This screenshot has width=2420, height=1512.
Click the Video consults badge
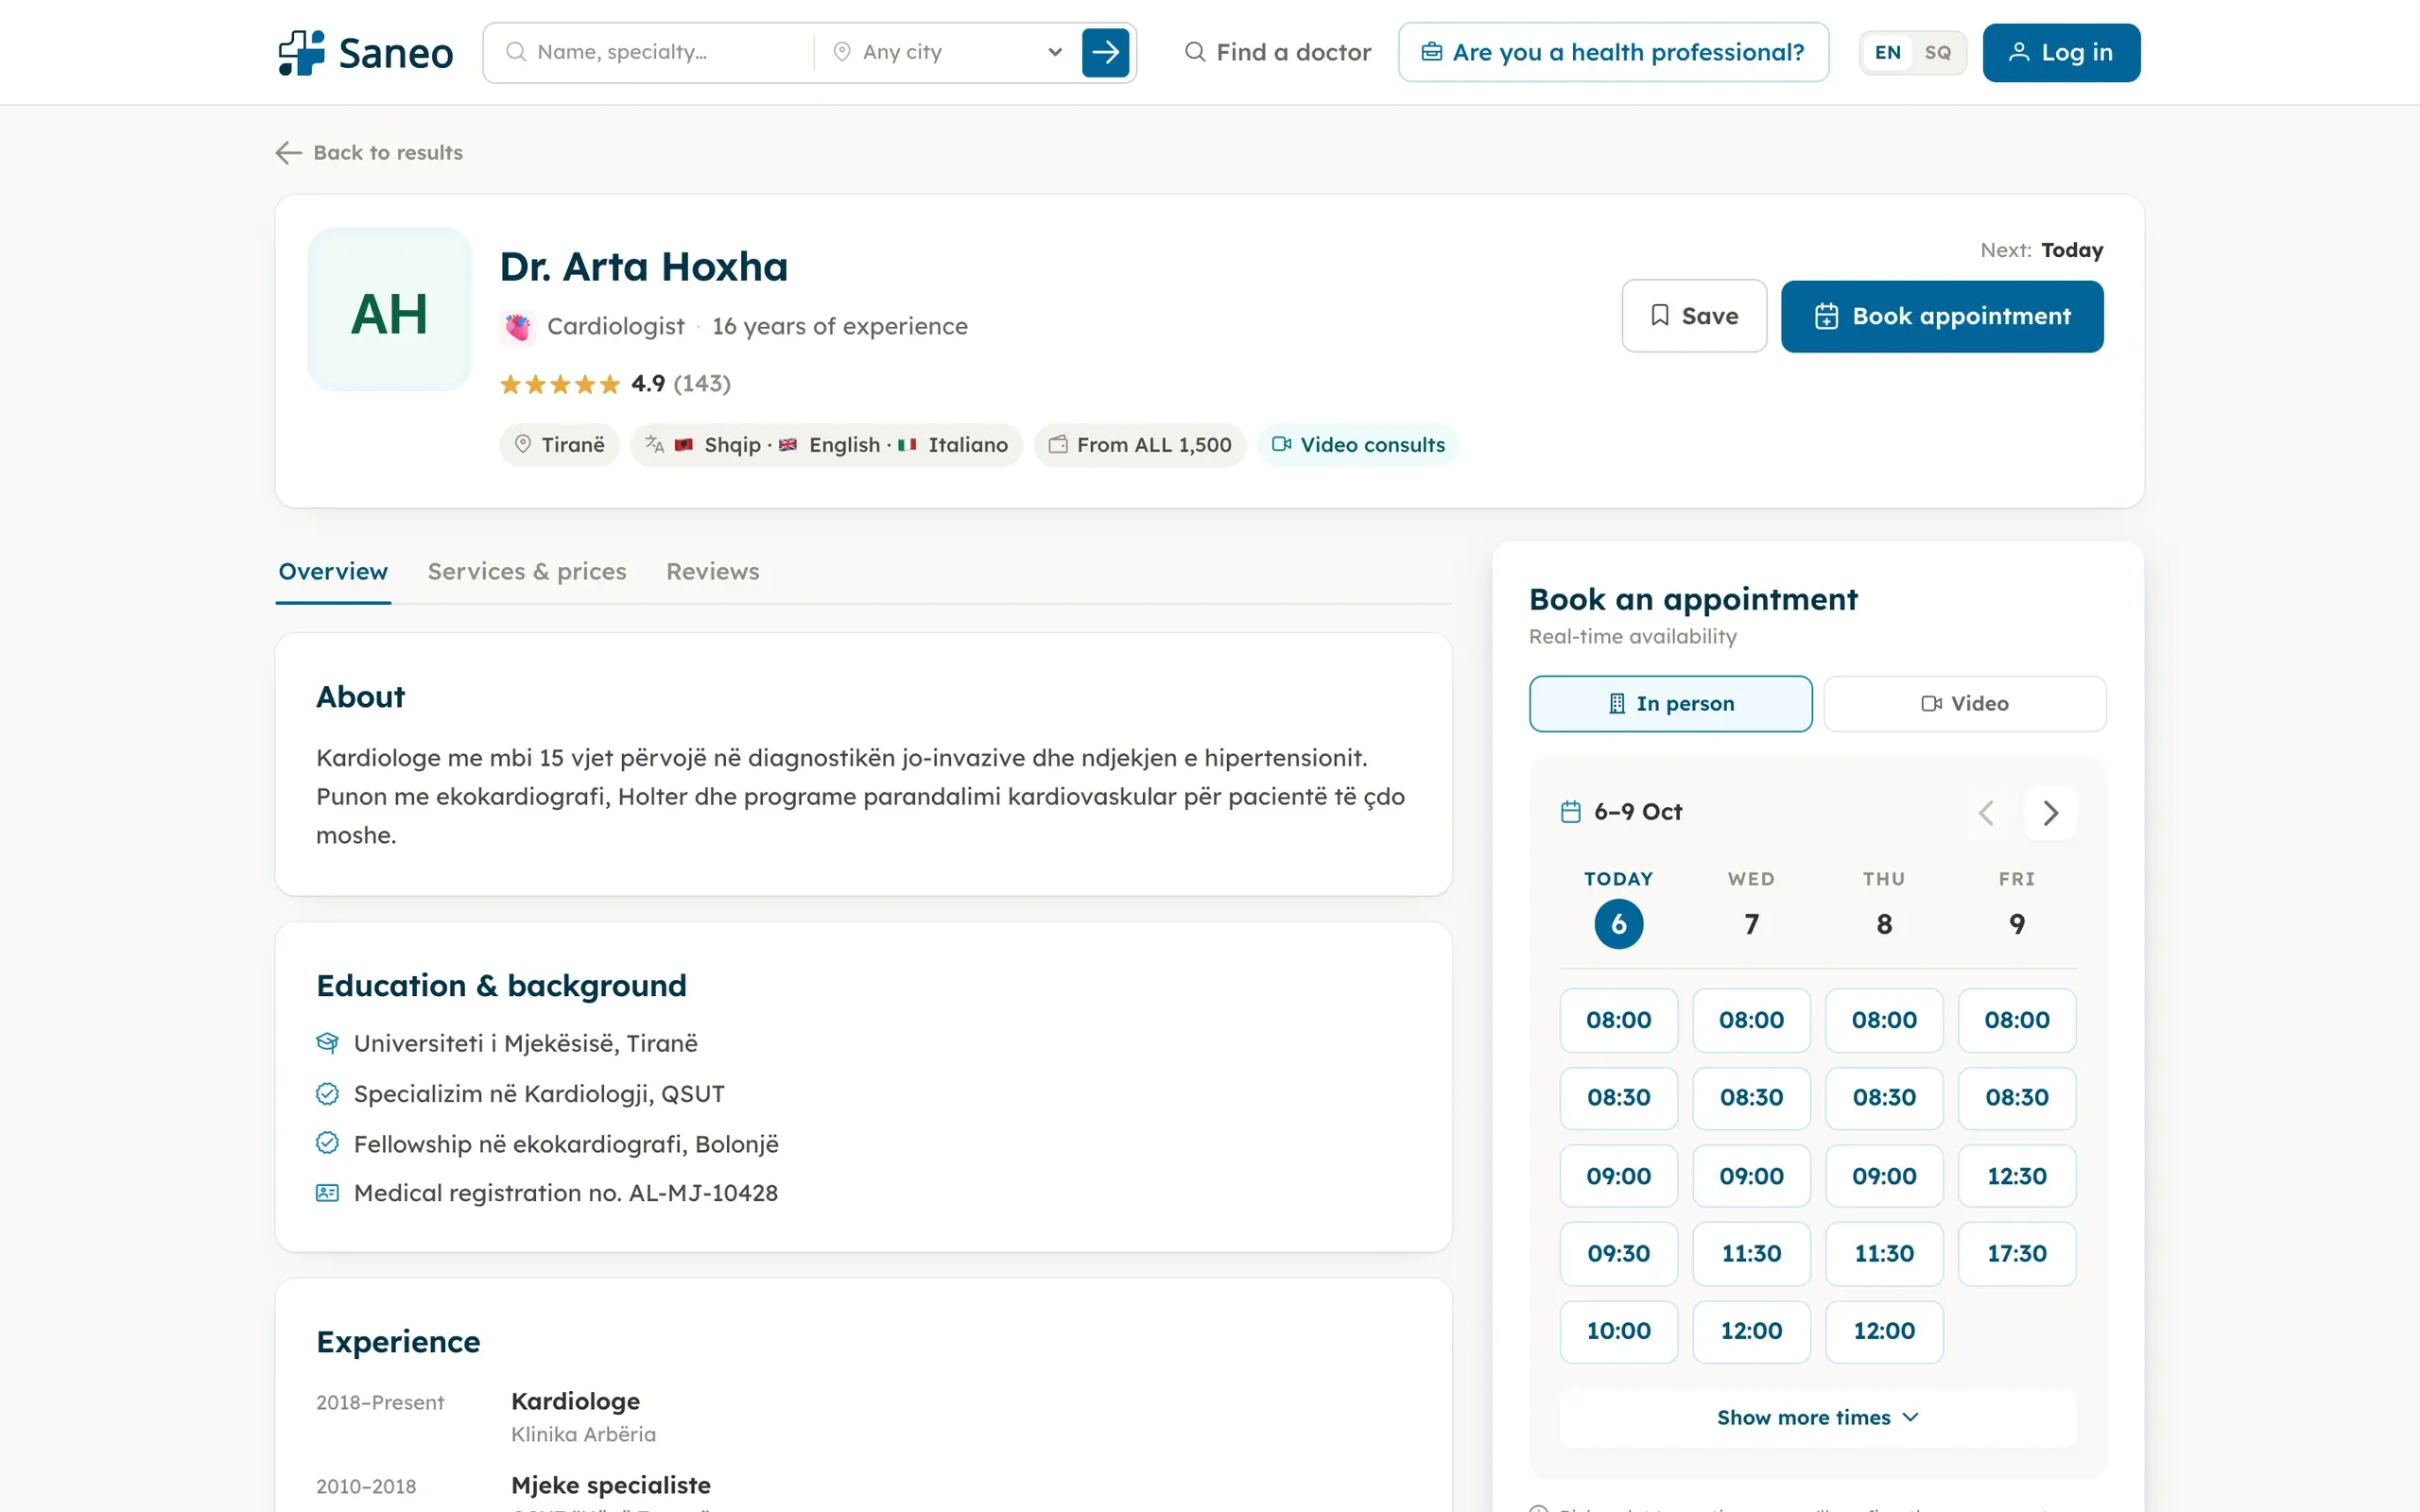click(1357, 445)
